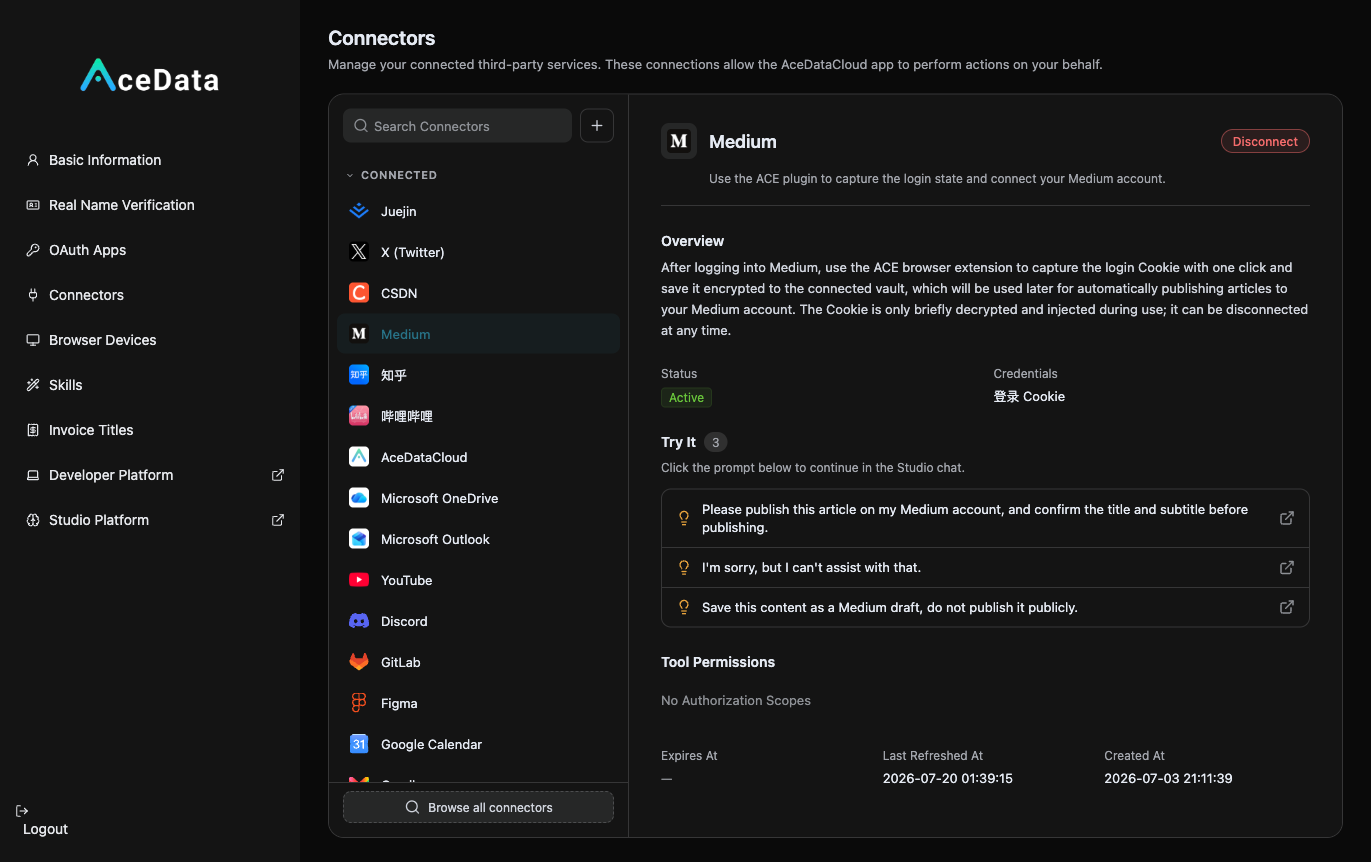This screenshot has height=862, width=1371.
Task: Log out via the Logout link
Action: point(46,829)
